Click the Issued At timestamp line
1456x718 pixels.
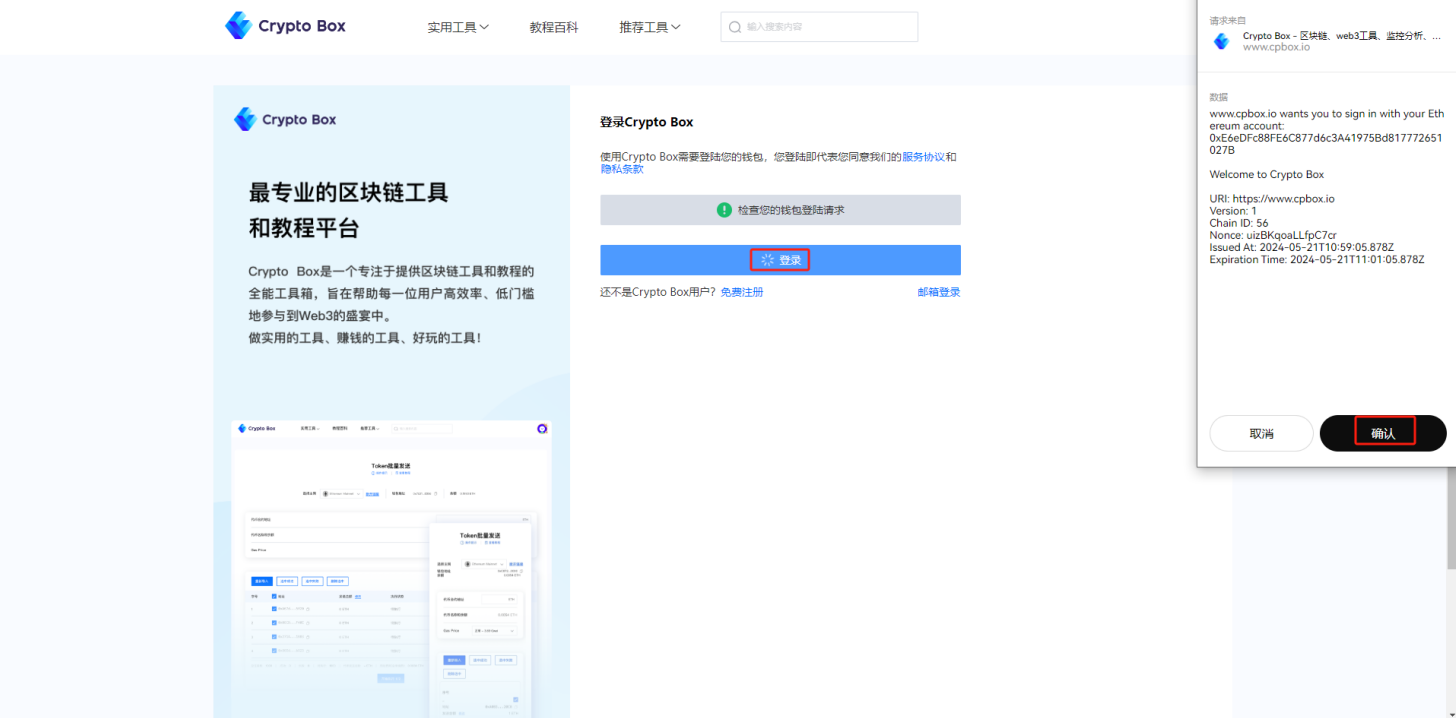1302,247
